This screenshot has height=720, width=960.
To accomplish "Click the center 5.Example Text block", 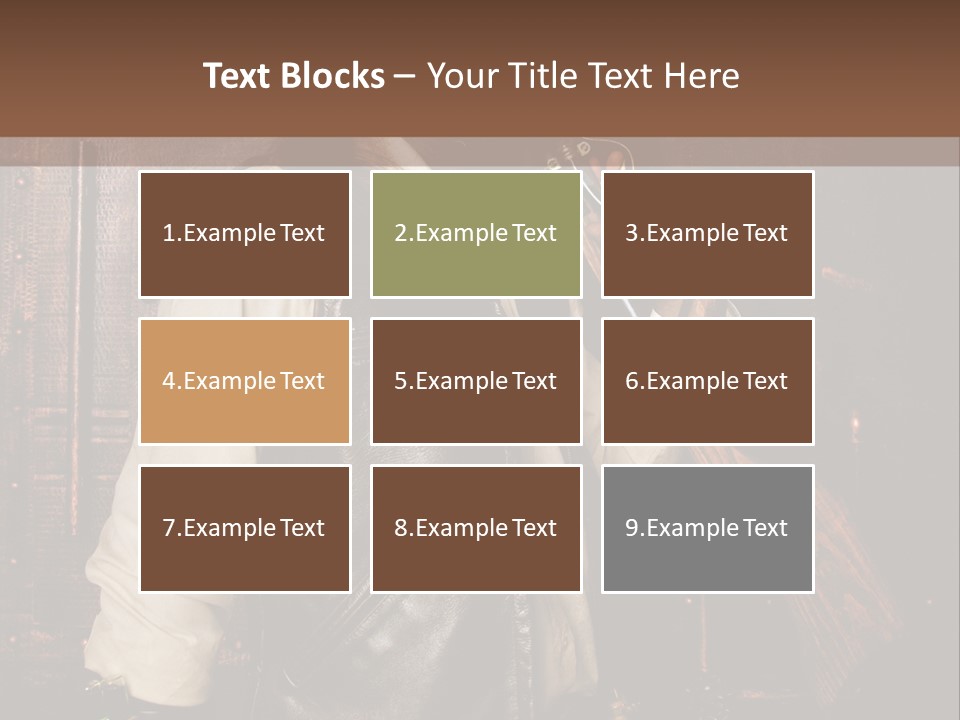I will [x=476, y=381].
